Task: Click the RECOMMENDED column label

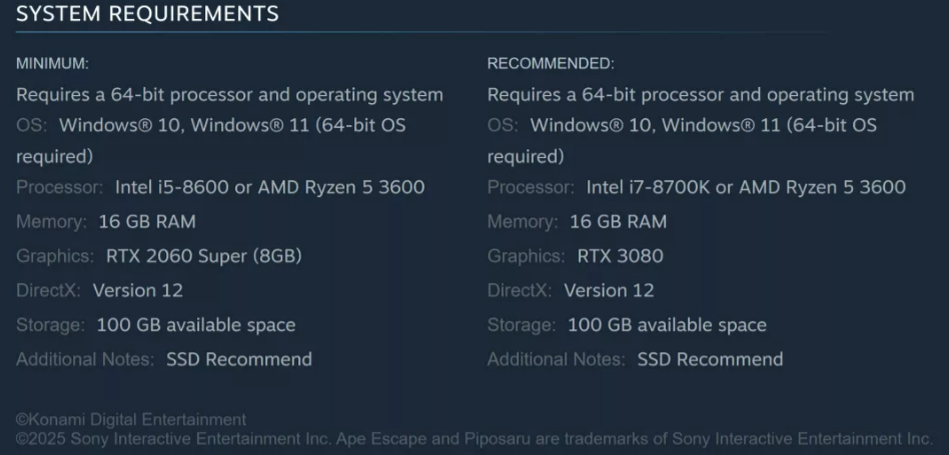Action: click(x=550, y=64)
